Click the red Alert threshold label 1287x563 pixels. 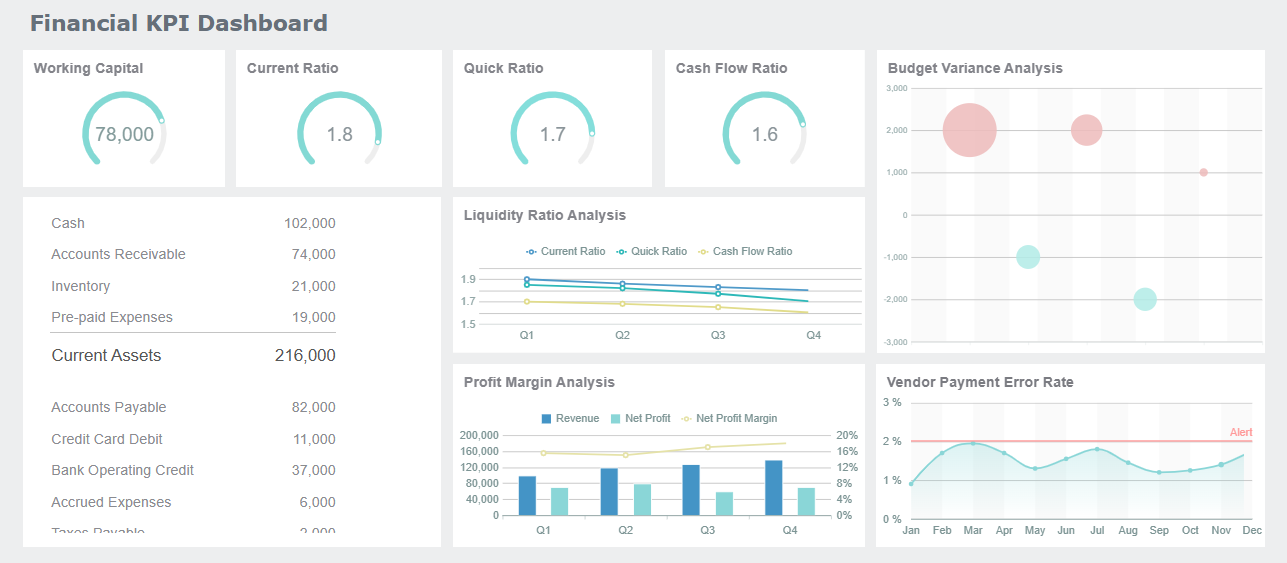pyautogui.click(x=1241, y=432)
